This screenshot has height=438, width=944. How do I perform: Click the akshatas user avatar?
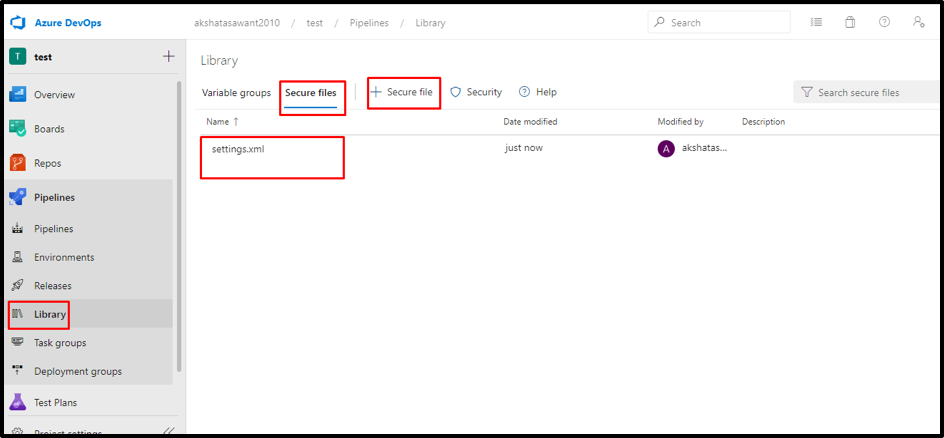tap(666, 149)
